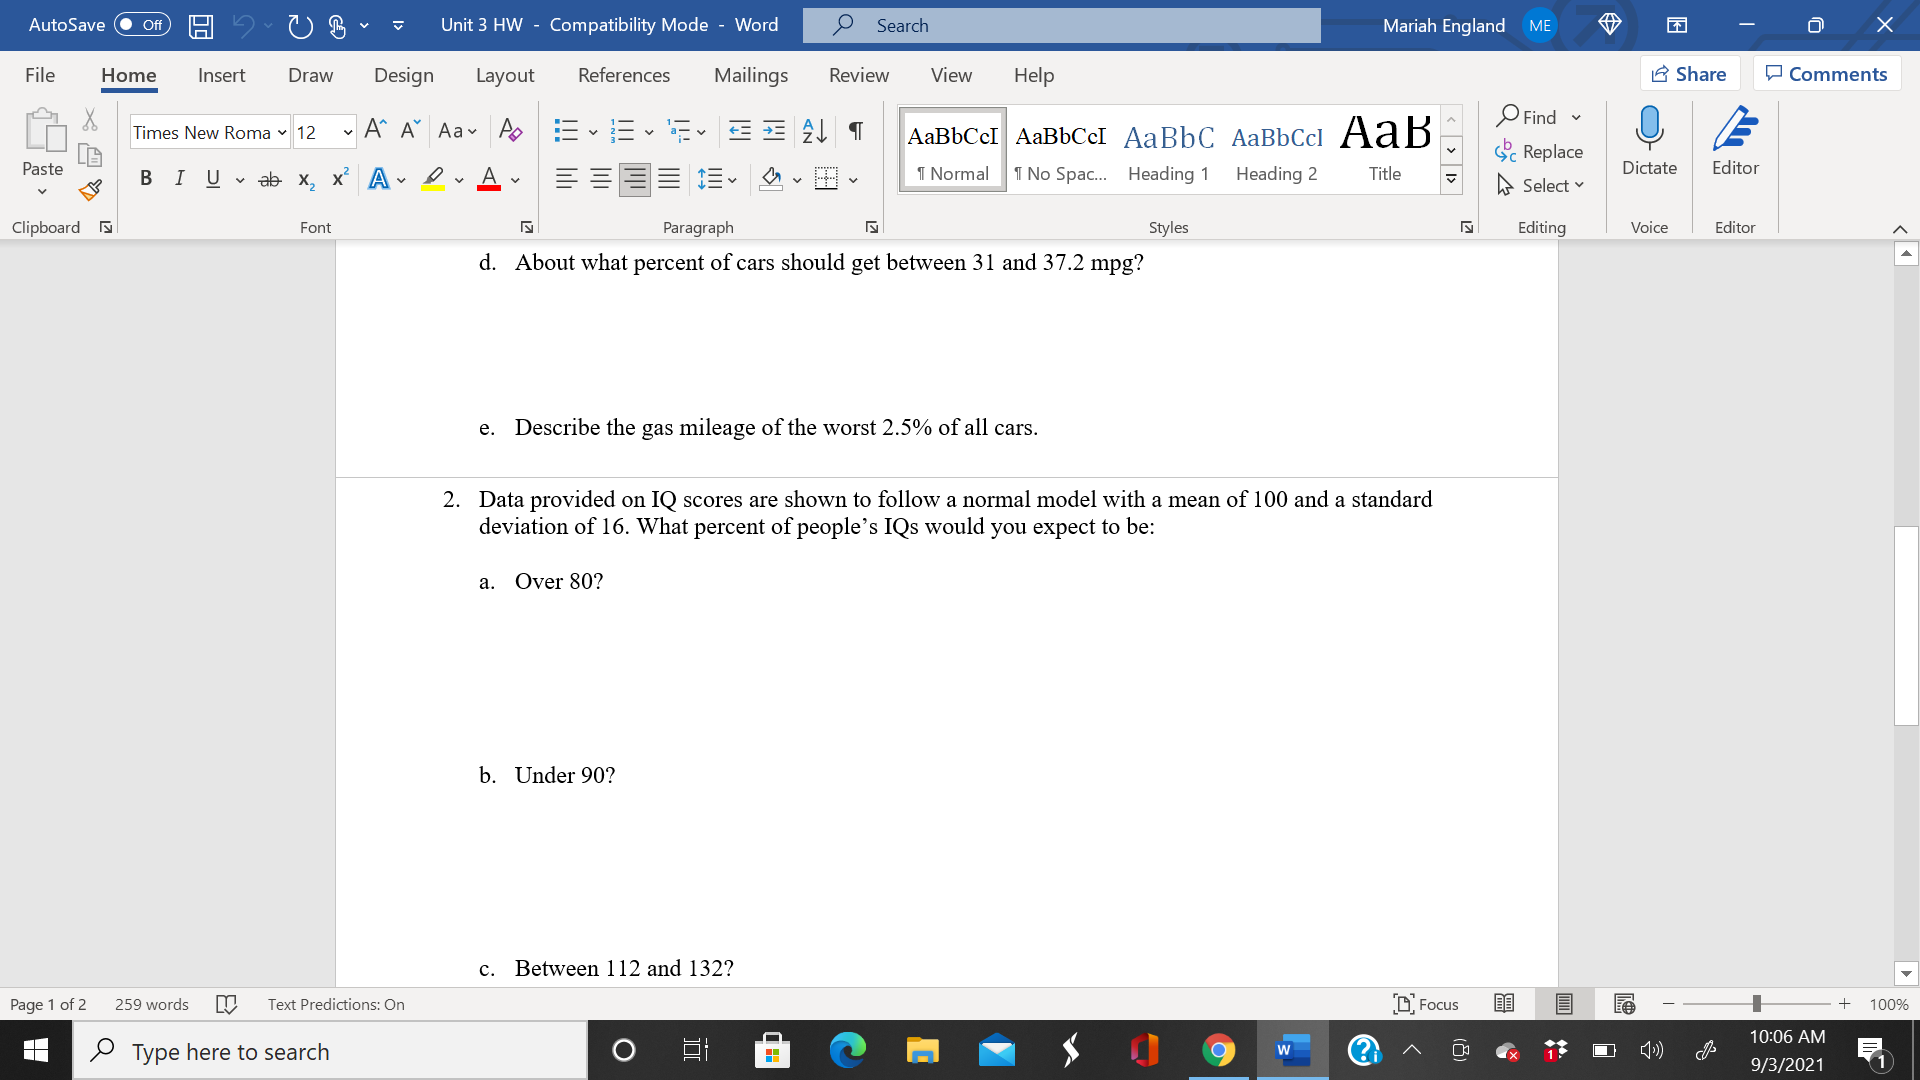1920x1080 pixels.
Task: Click the Strikethrough icon
Action: (x=269, y=178)
